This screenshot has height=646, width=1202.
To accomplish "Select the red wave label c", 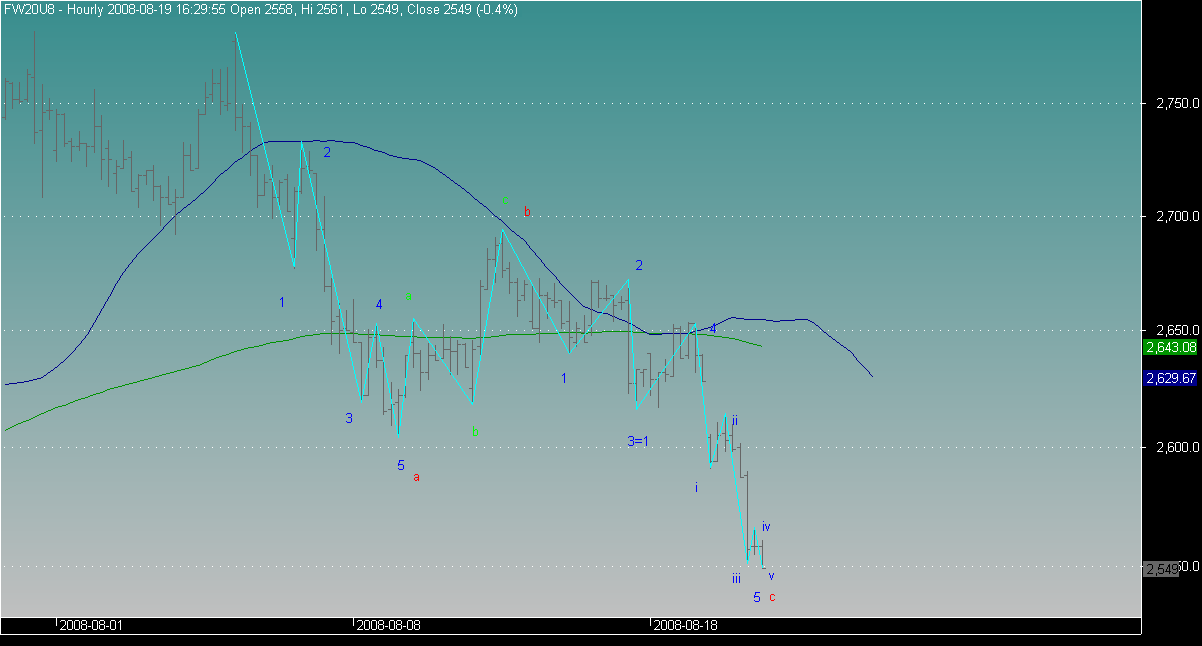I will pyautogui.click(x=772, y=597).
